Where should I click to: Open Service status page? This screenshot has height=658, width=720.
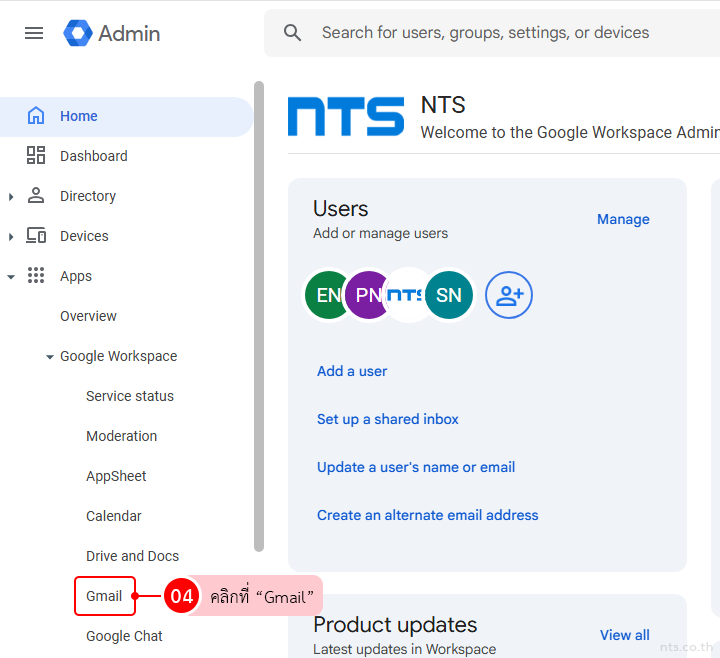tap(130, 396)
